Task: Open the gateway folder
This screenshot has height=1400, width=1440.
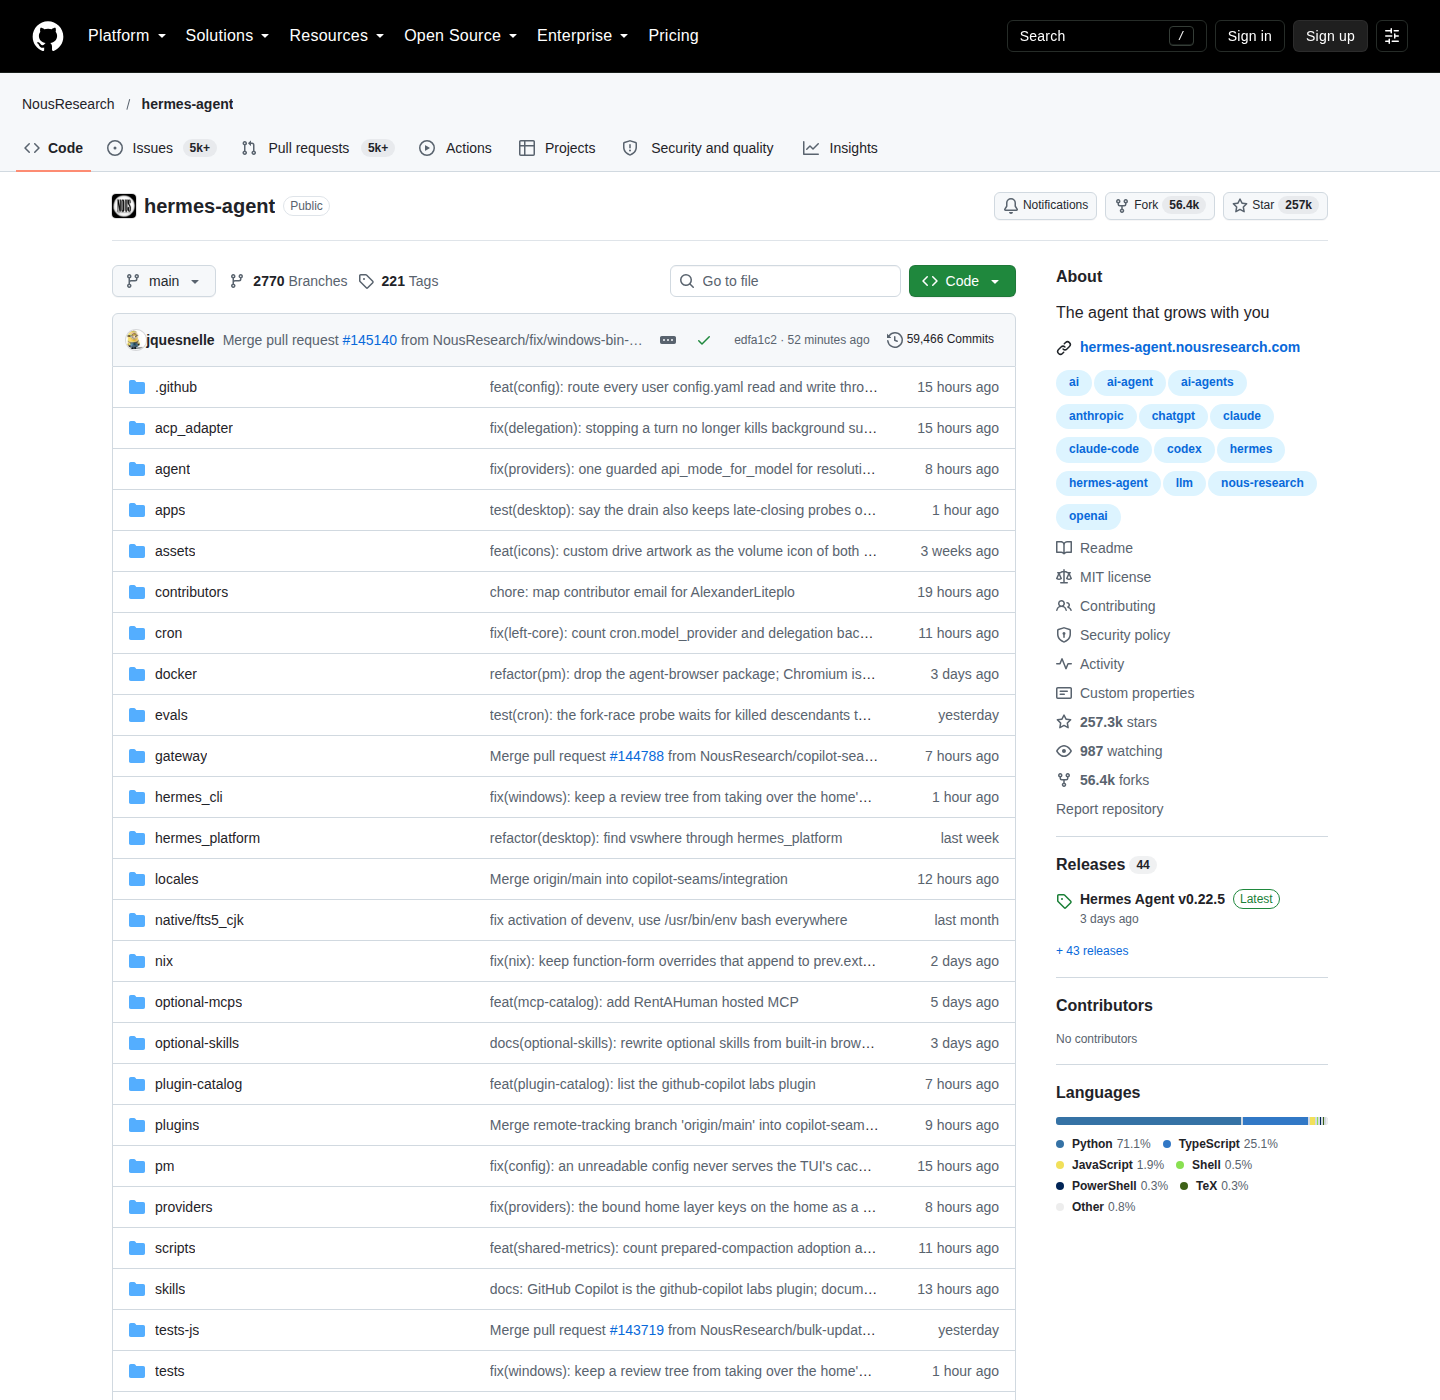Action: 181,756
